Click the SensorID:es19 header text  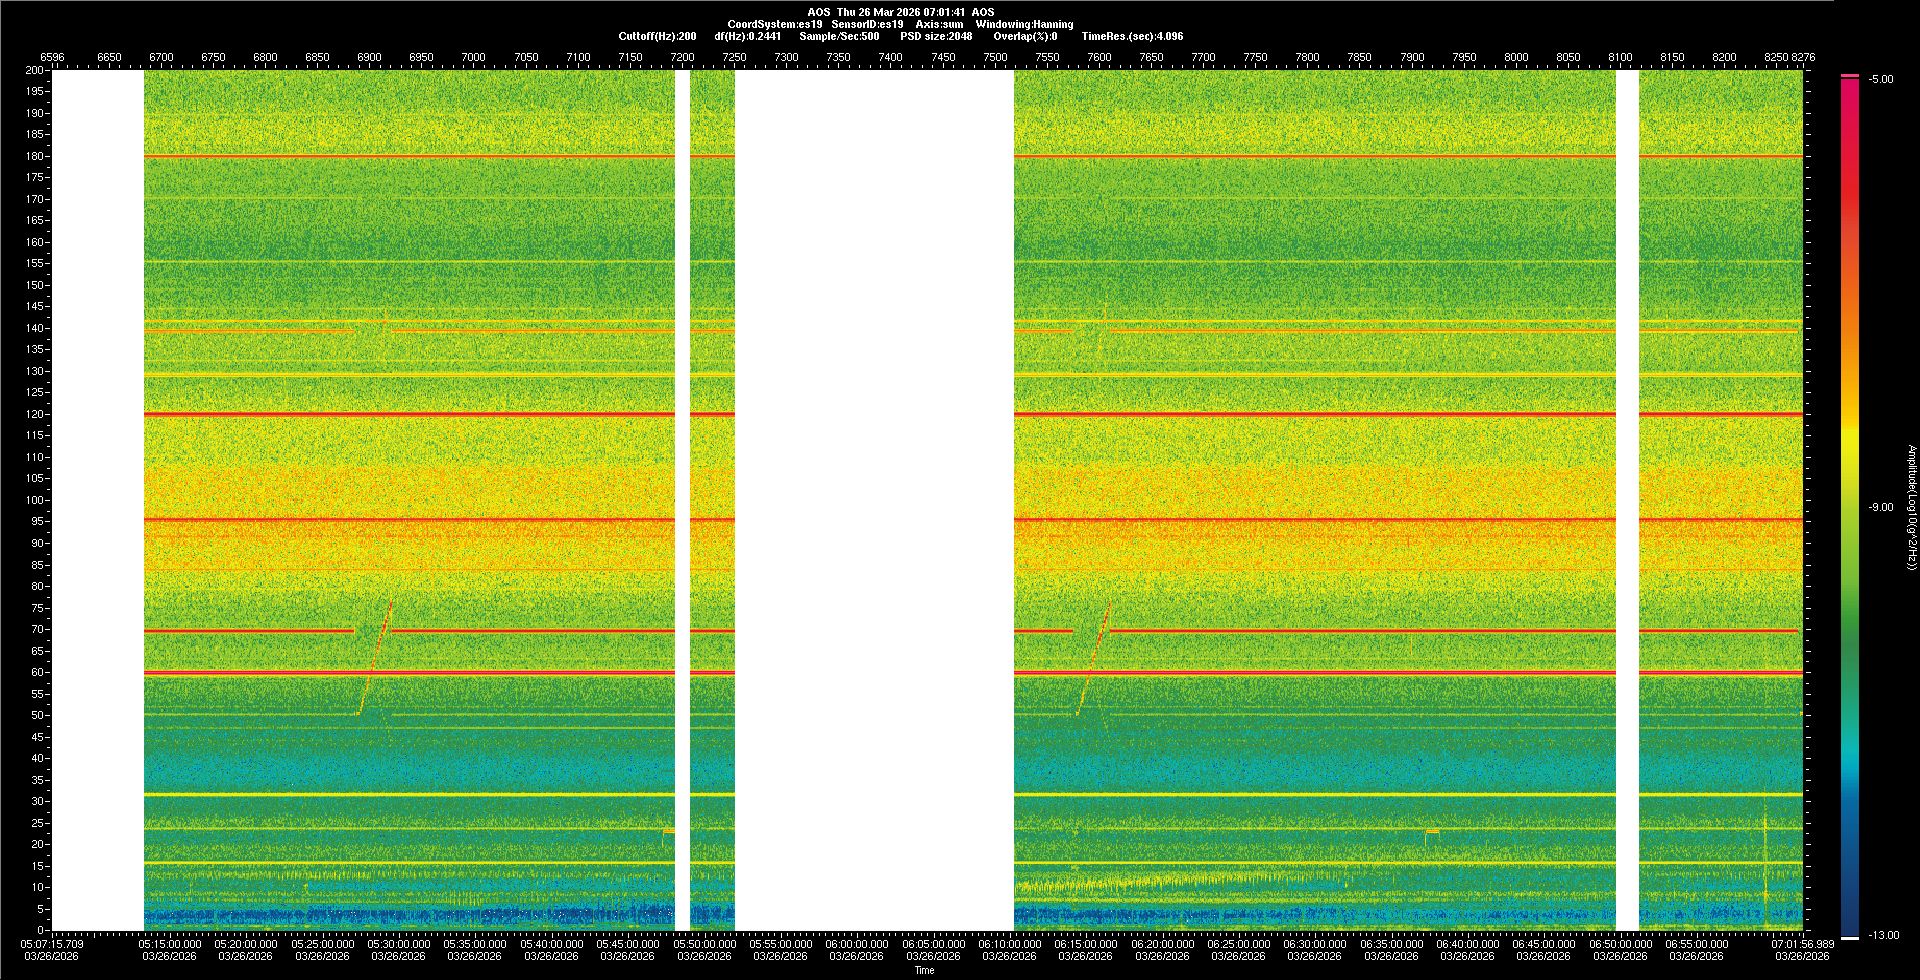tap(867, 24)
